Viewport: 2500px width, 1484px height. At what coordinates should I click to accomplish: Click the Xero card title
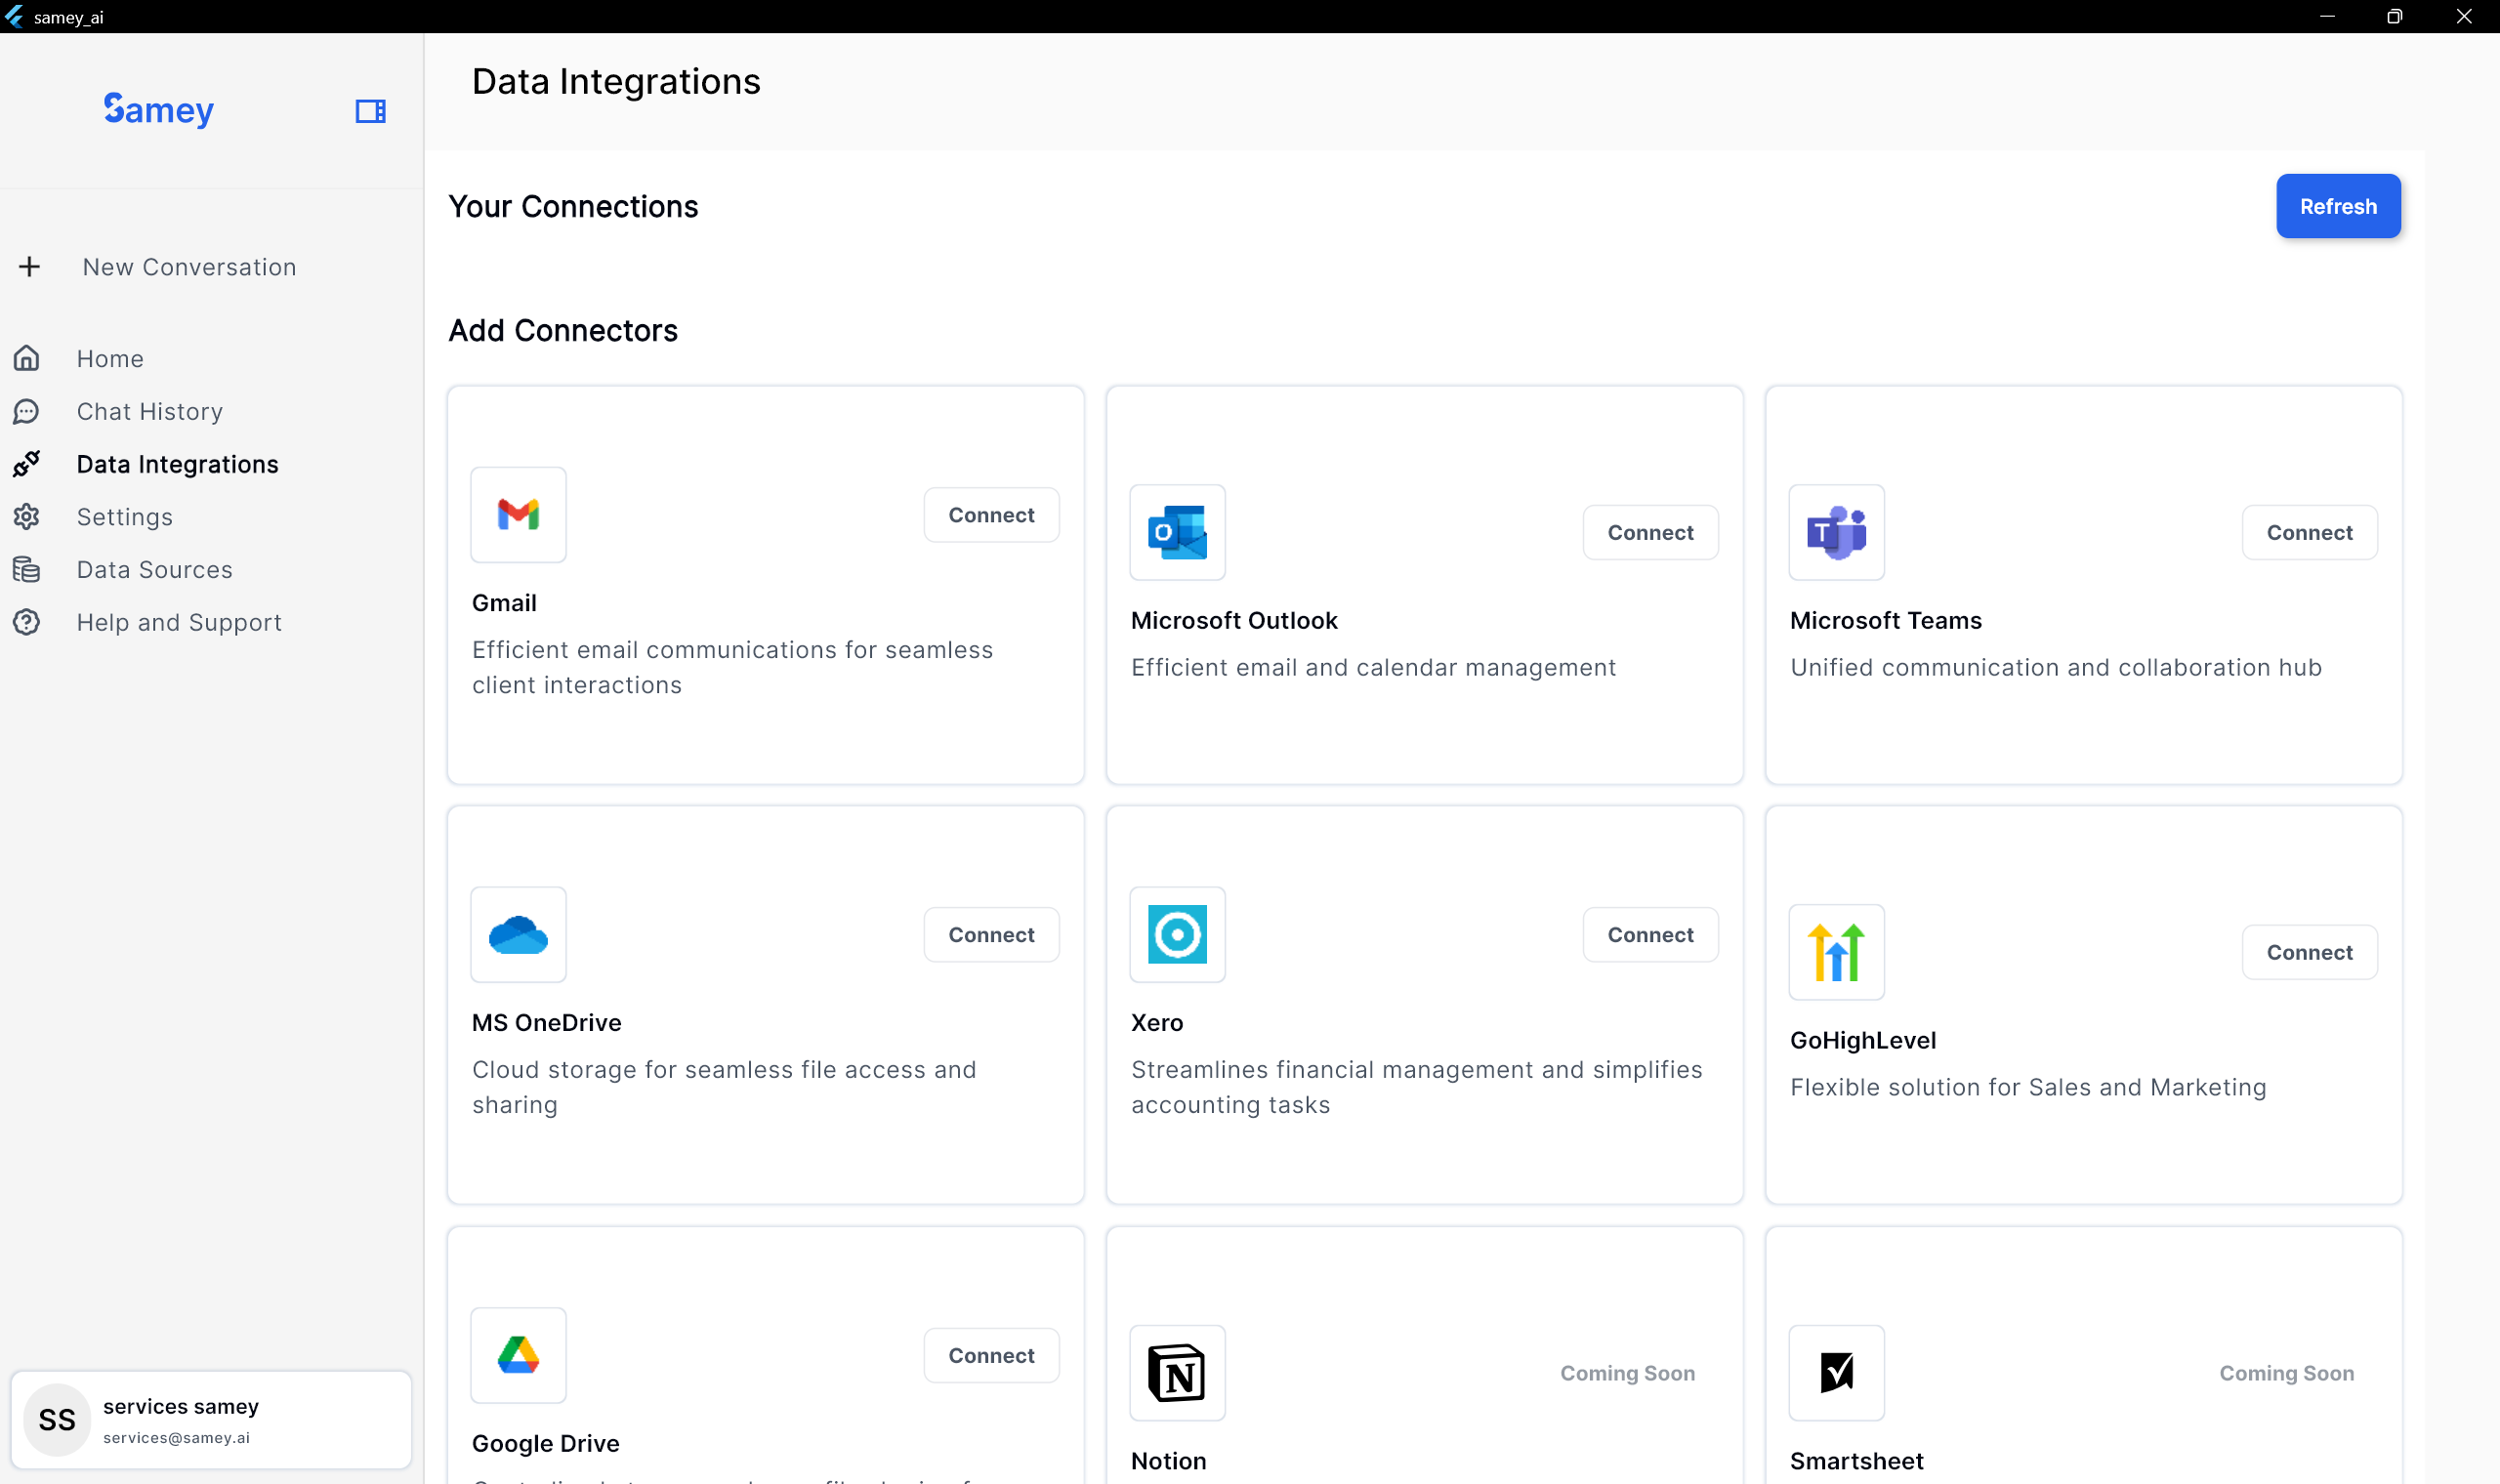(1157, 1022)
